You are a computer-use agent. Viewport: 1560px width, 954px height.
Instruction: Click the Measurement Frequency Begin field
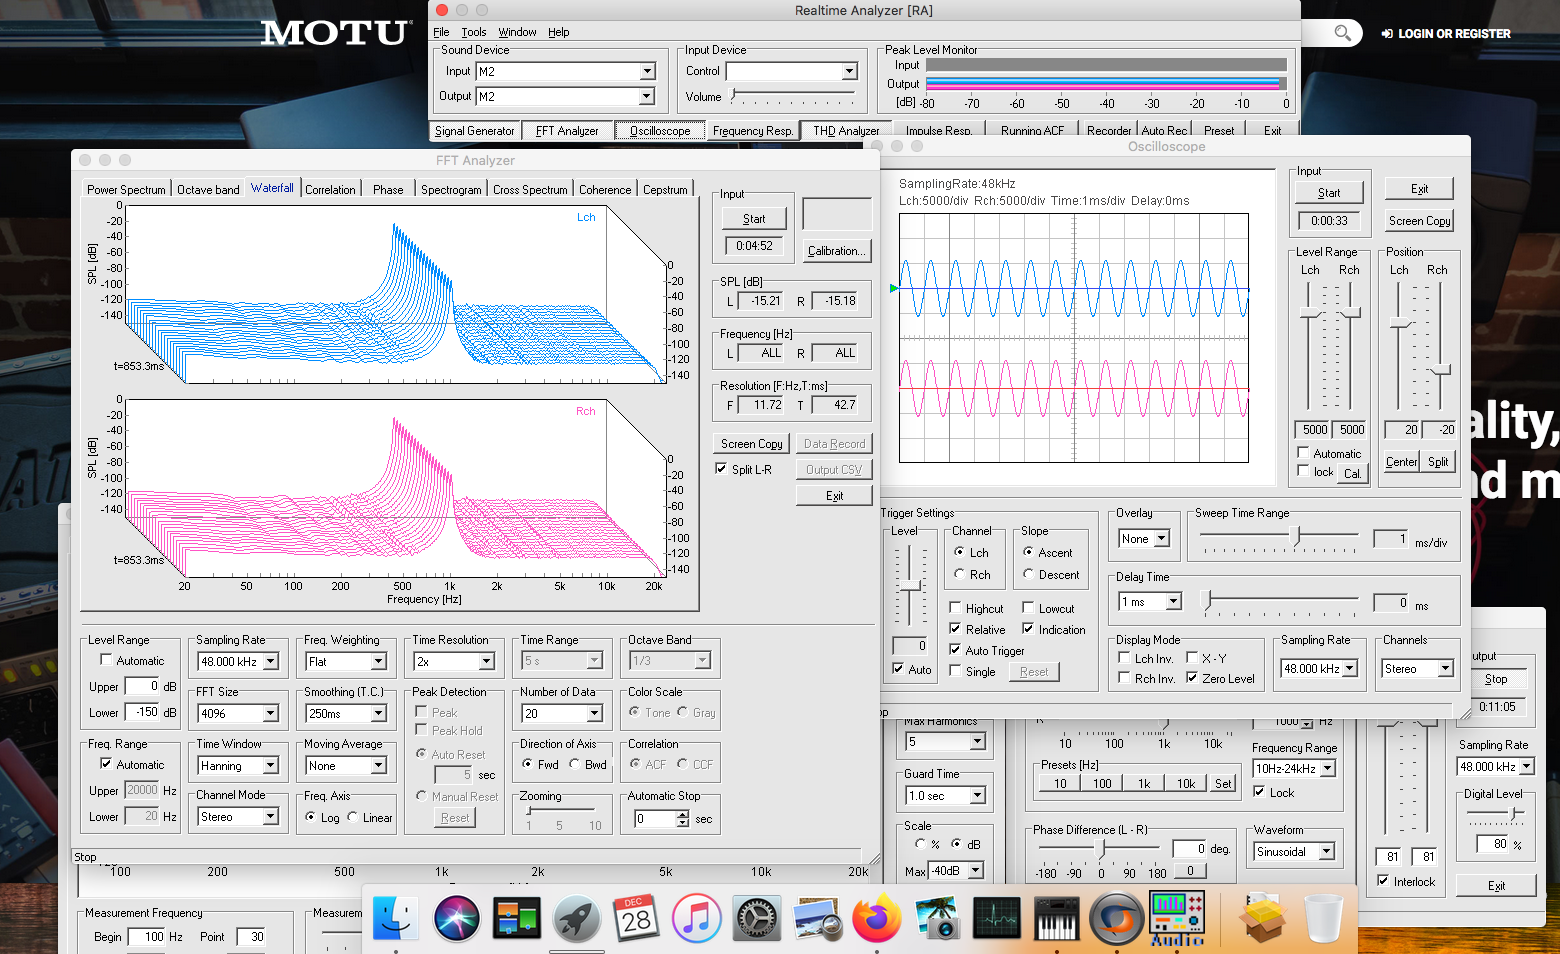[147, 936]
